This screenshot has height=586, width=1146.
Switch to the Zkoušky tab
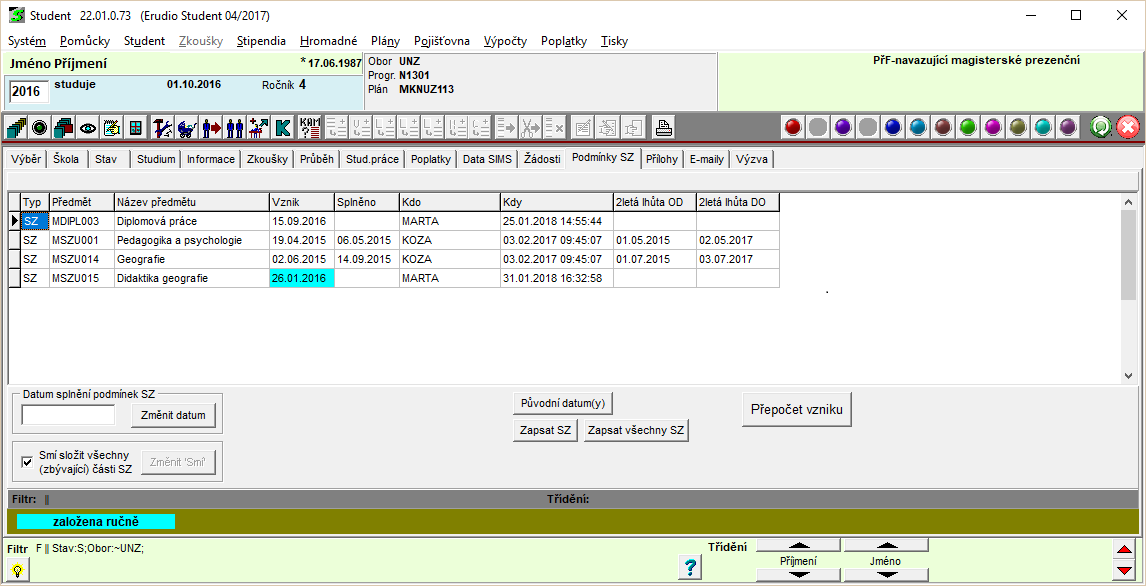pyautogui.click(x=267, y=159)
